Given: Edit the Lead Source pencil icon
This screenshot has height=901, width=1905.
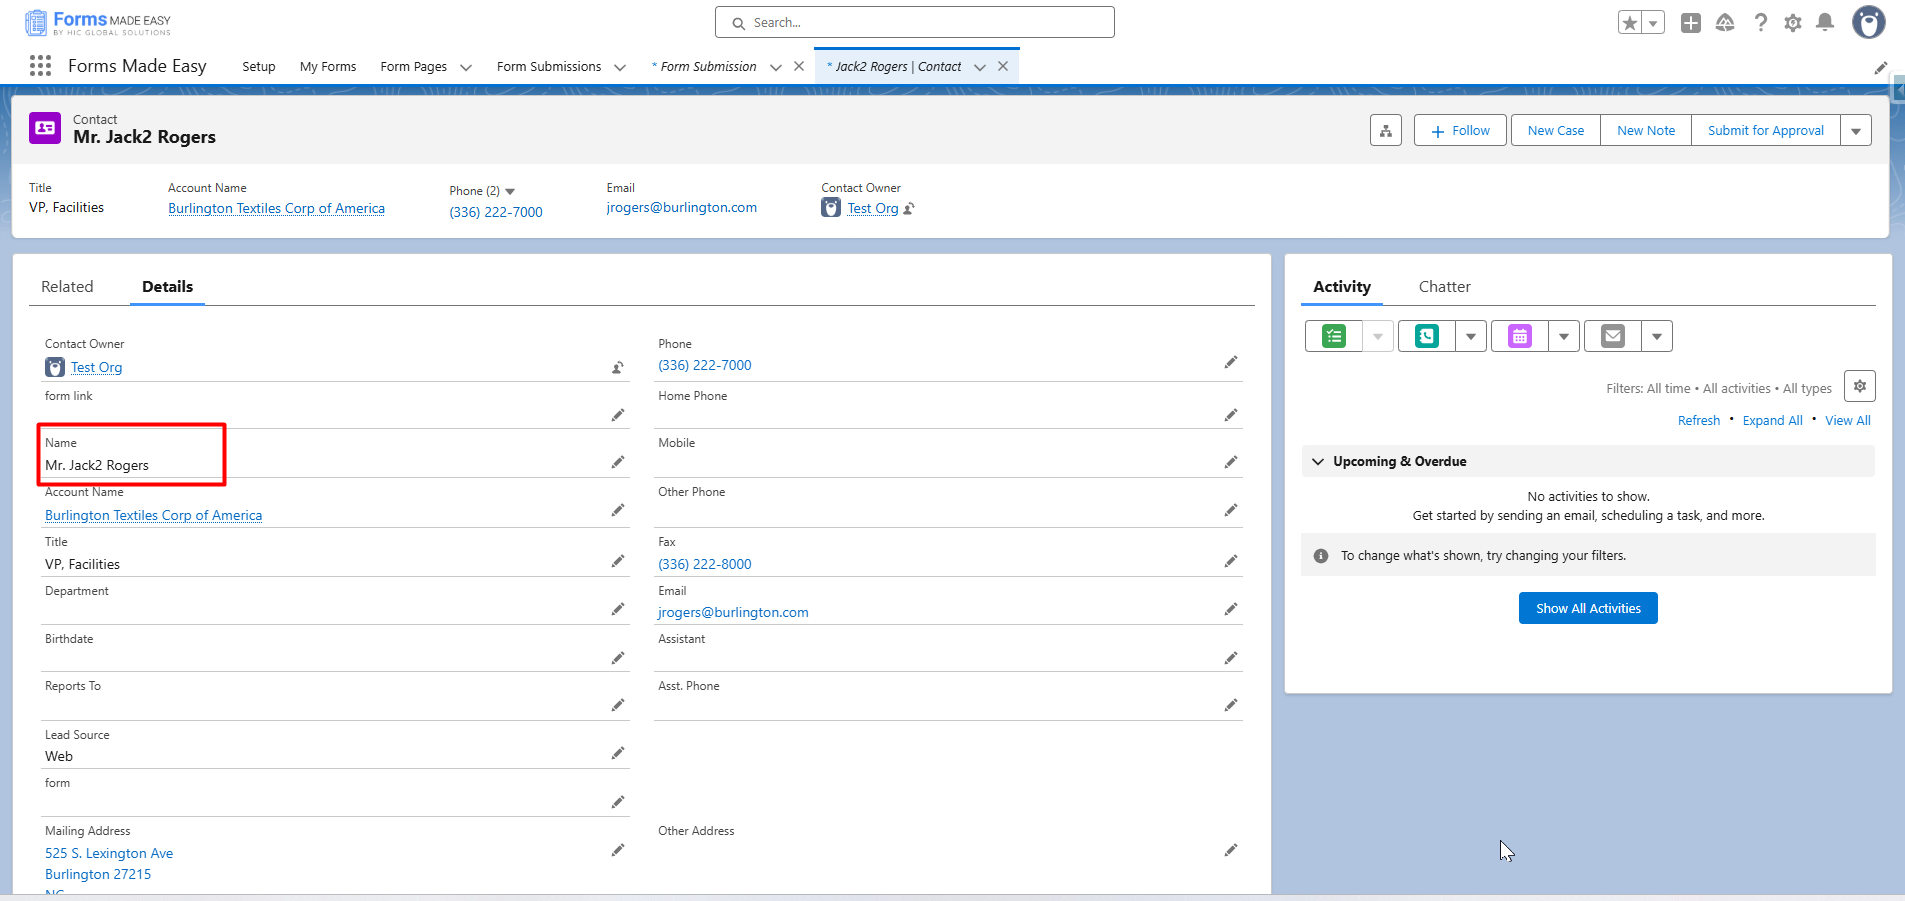Looking at the screenshot, I should pyautogui.click(x=618, y=753).
